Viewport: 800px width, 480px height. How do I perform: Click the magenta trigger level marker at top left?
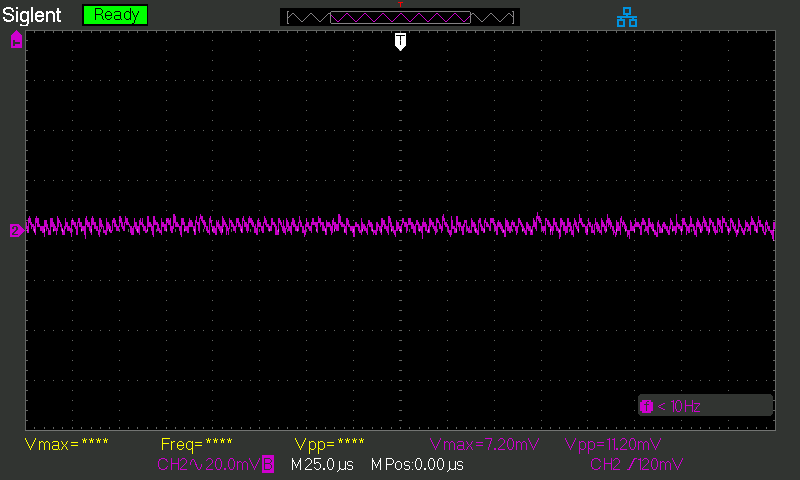[16, 40]
